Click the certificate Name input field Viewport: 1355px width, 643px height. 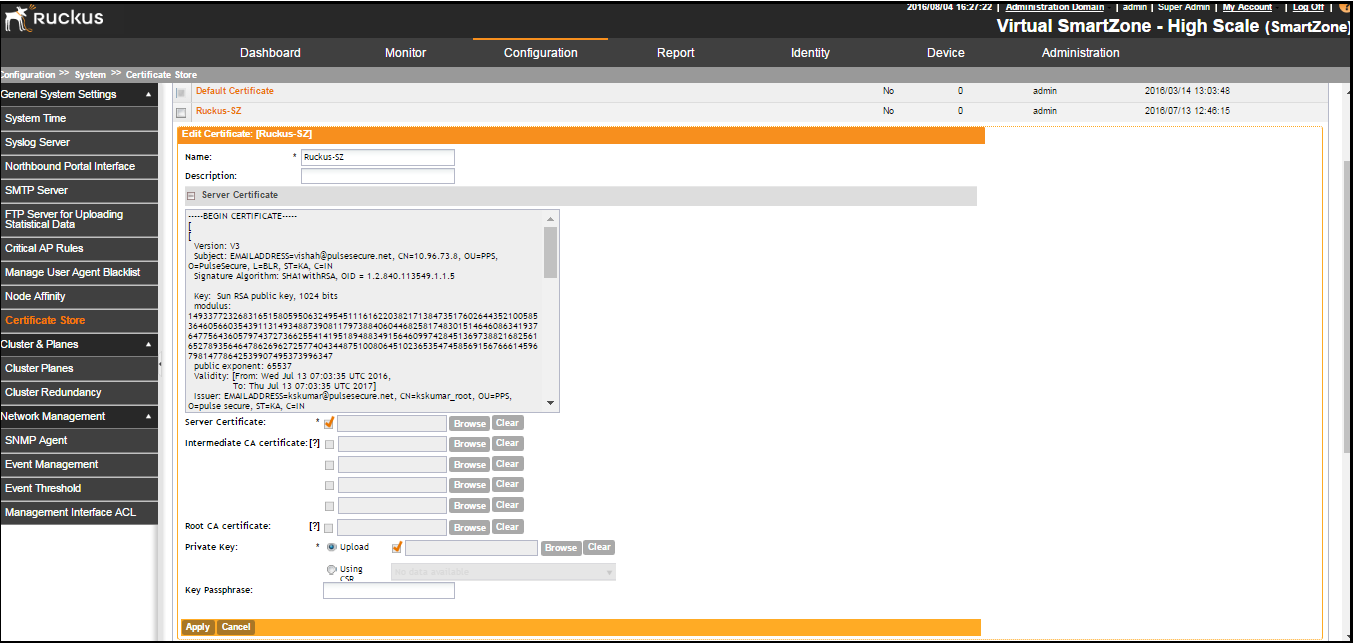coord(378,157)
